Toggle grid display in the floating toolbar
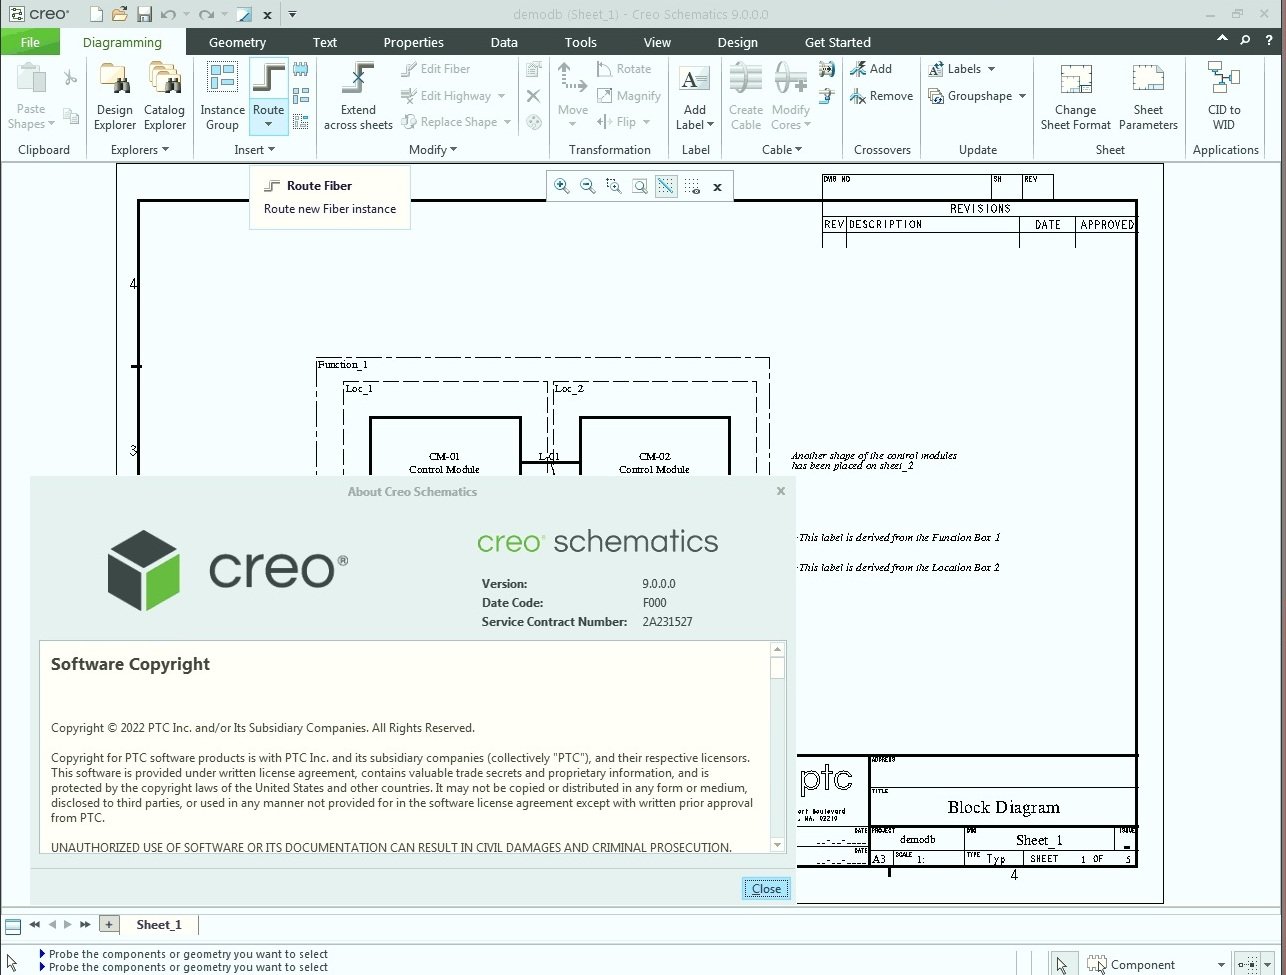1286x975 pixels. click(692, 186)
